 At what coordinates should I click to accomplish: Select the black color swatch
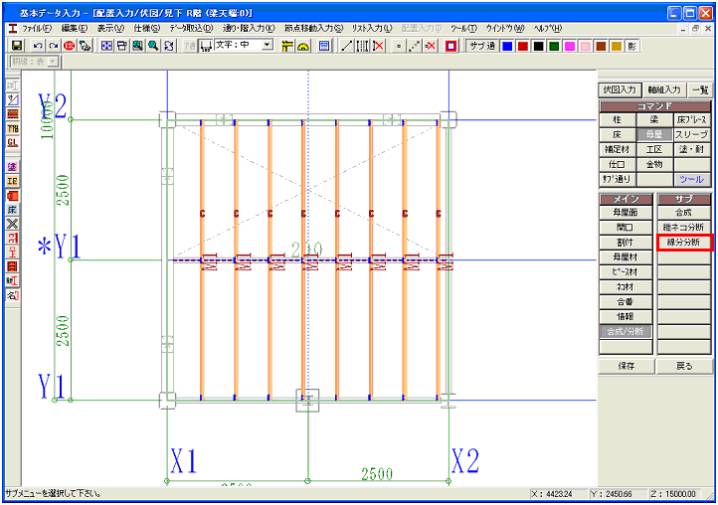(x=538, y=46)
